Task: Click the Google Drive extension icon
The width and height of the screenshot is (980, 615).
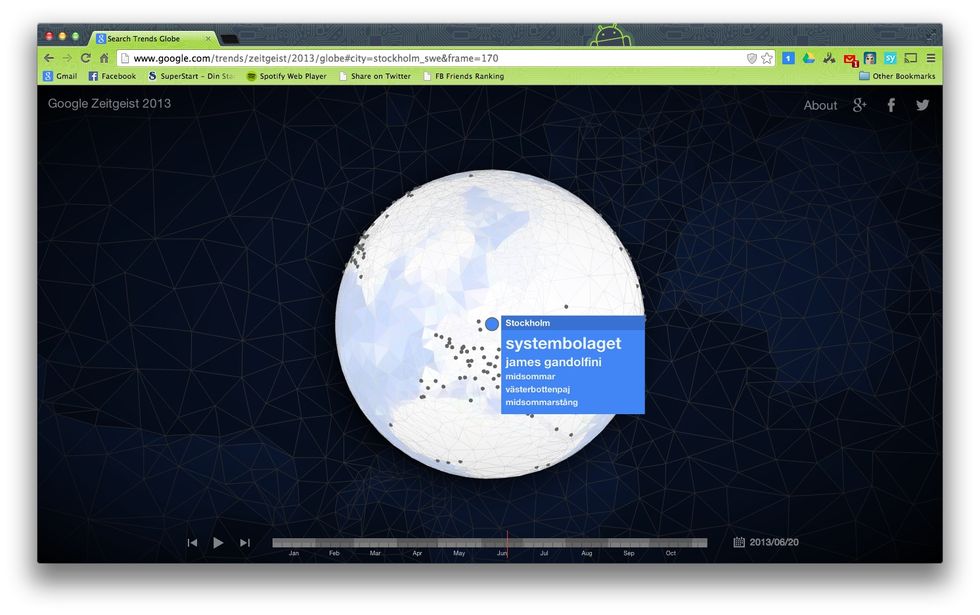Action: click(808, 58)
